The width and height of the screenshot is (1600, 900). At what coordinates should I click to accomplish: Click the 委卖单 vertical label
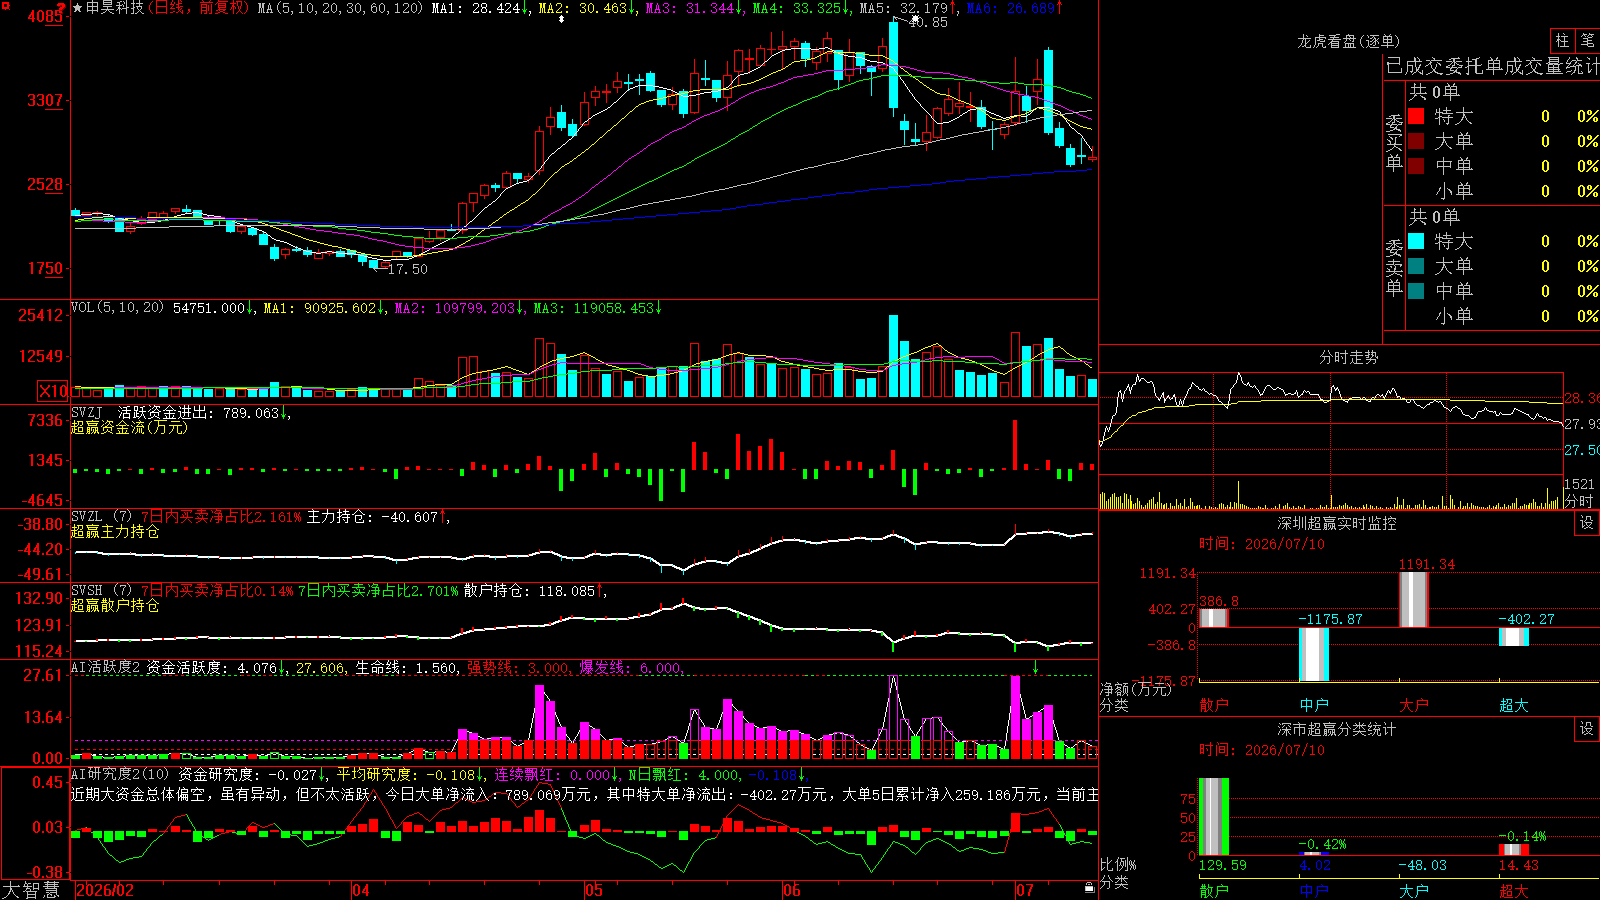[x=1394, y=268]
